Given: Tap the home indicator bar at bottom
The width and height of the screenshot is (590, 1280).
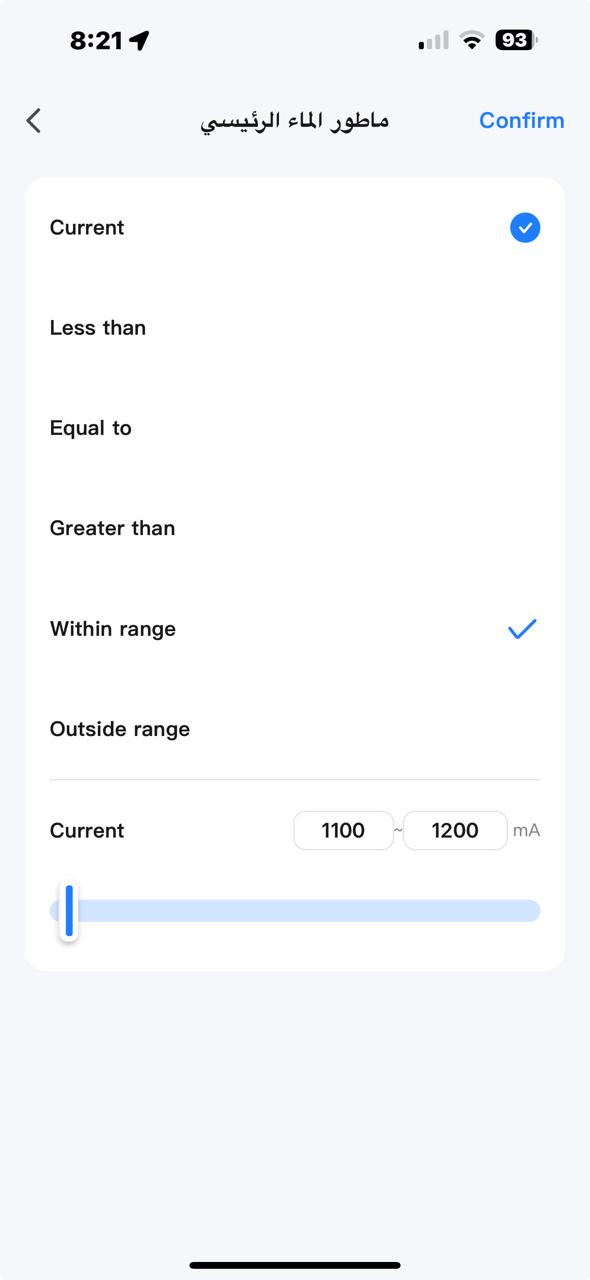Looking at the screenshot, I should point(295,1265).
